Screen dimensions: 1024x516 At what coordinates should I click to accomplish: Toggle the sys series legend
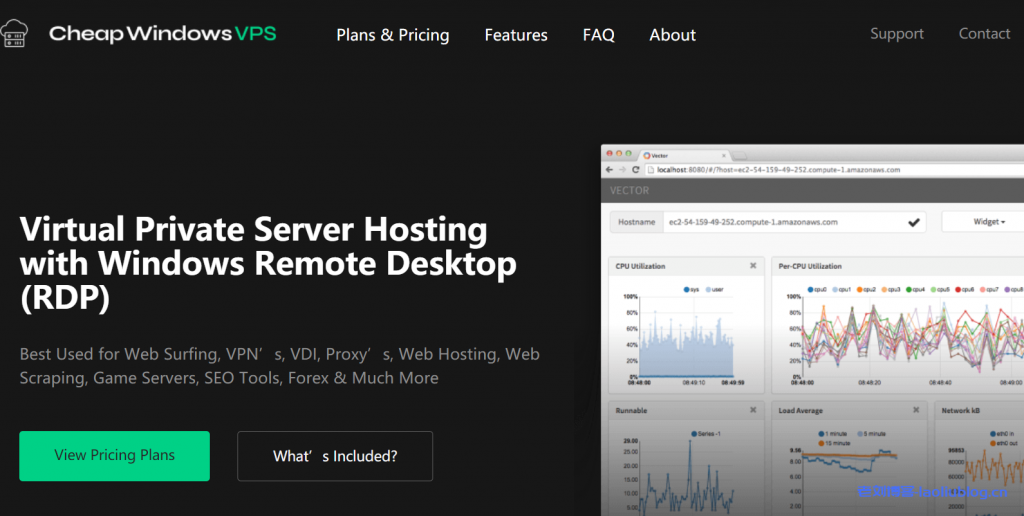[x=688, y=290]
